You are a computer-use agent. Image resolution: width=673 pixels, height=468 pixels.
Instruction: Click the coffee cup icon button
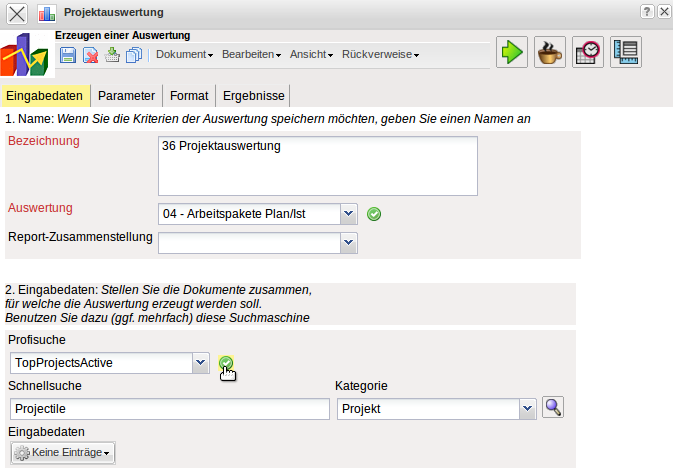tap(550, 53)
